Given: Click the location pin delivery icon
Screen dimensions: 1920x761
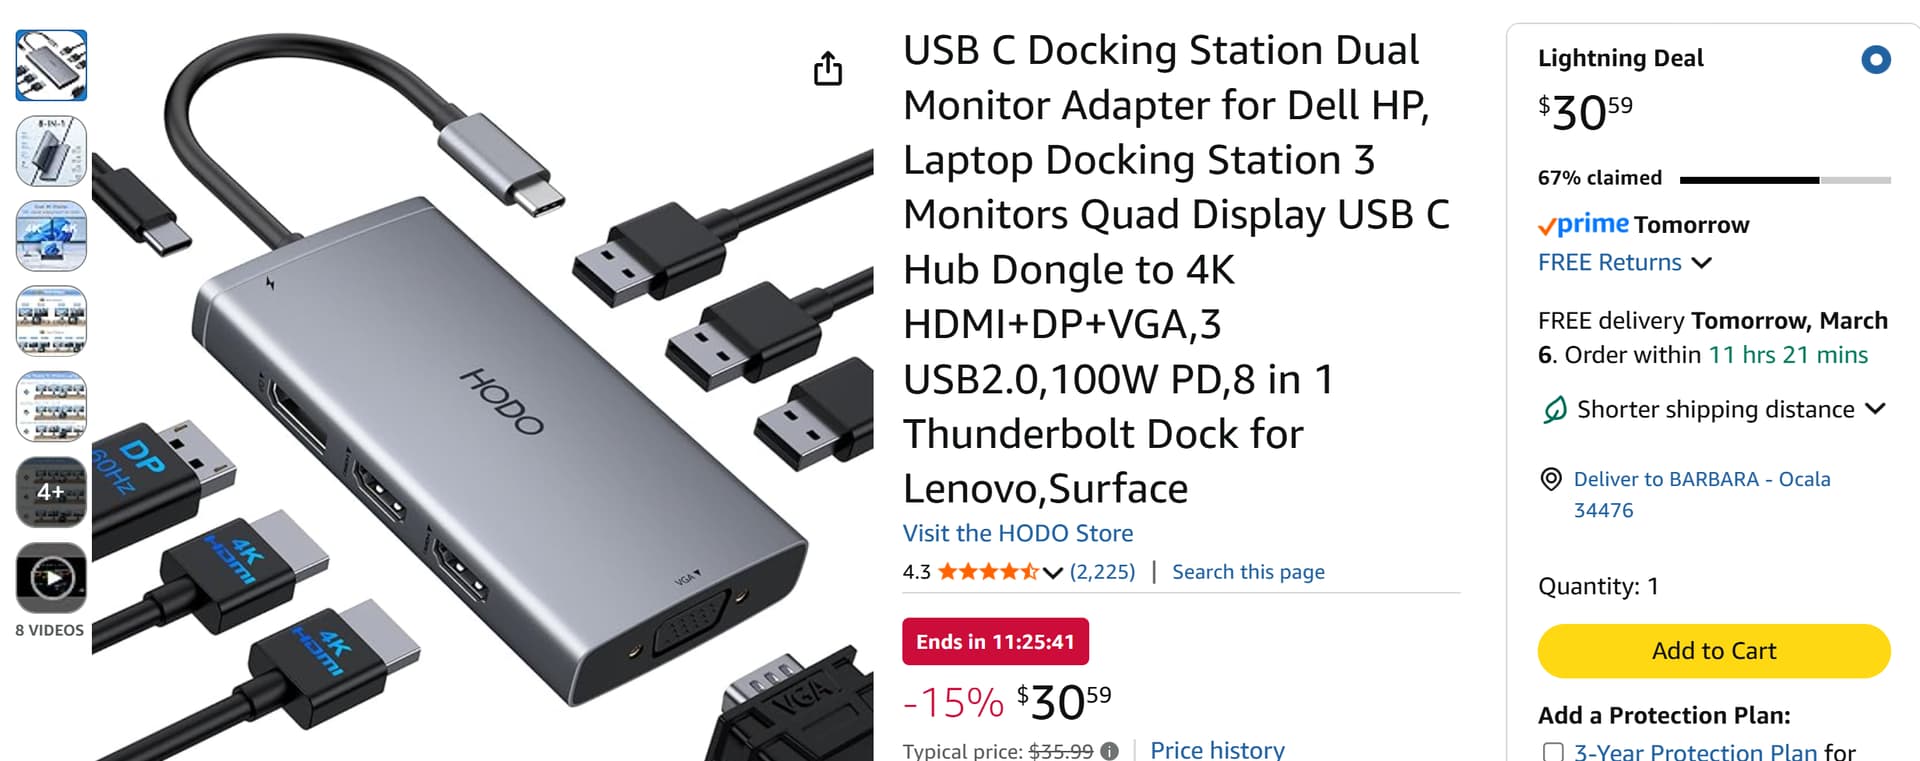Looking at the screenshot, I should point(1550,480).
